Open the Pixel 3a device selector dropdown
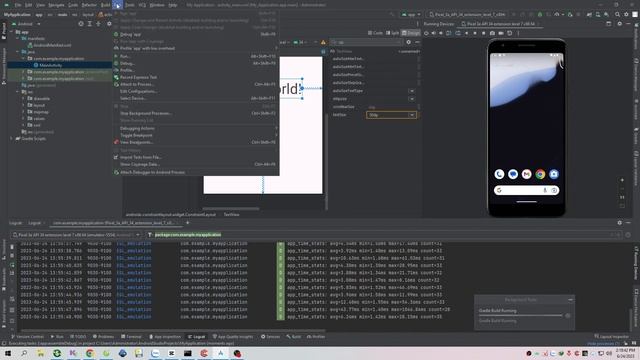The image size is (640, 360). tap(468, 14)
